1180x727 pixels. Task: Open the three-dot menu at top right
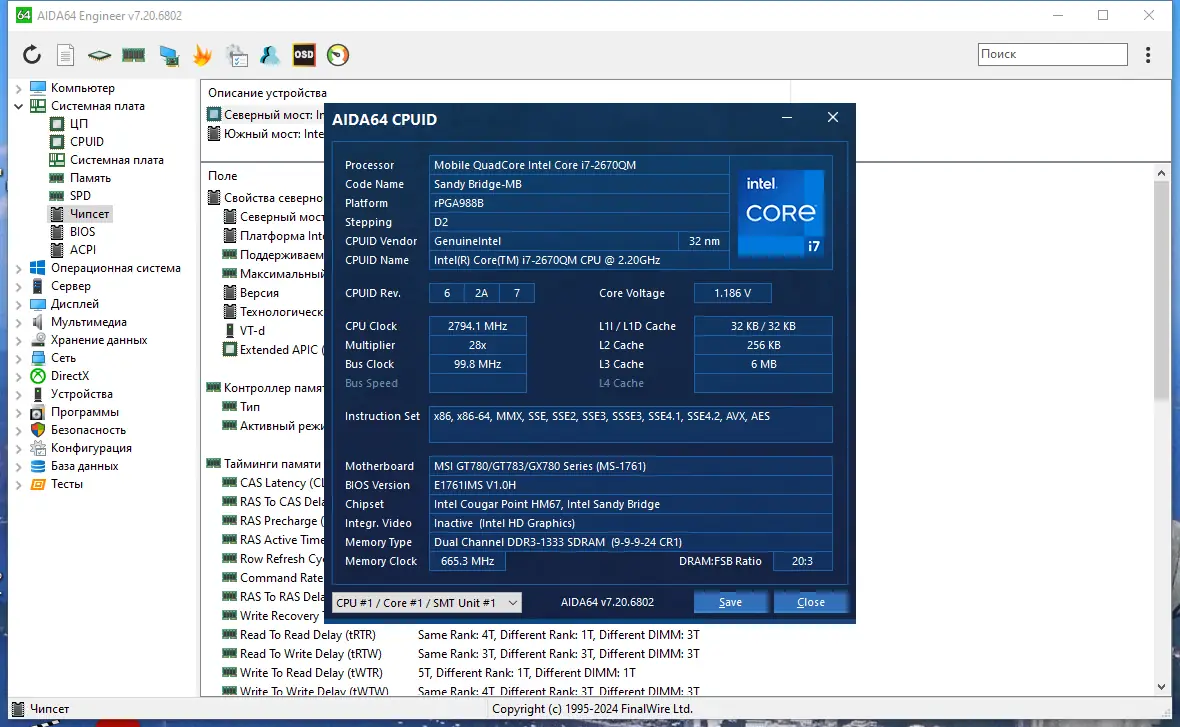click(x=1148, y=55)
